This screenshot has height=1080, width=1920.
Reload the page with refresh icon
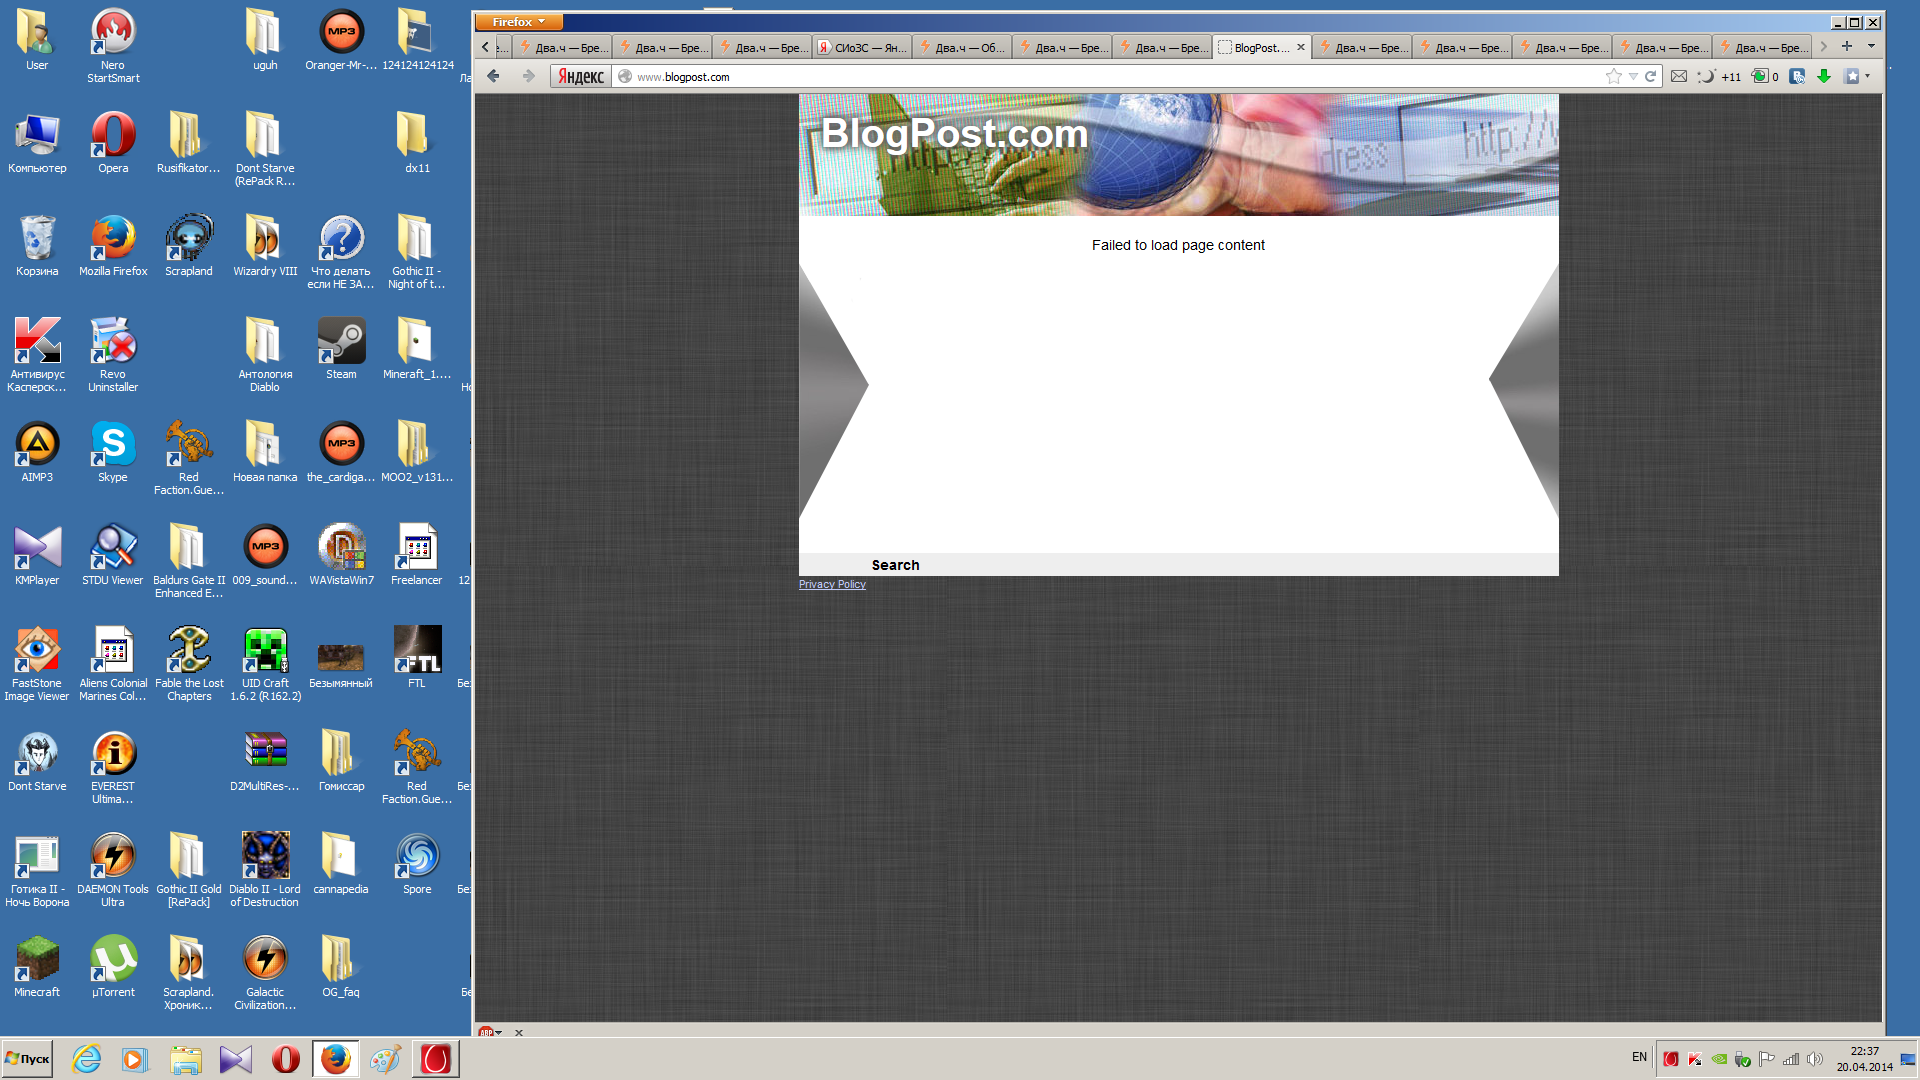(x=1651, y=76)
